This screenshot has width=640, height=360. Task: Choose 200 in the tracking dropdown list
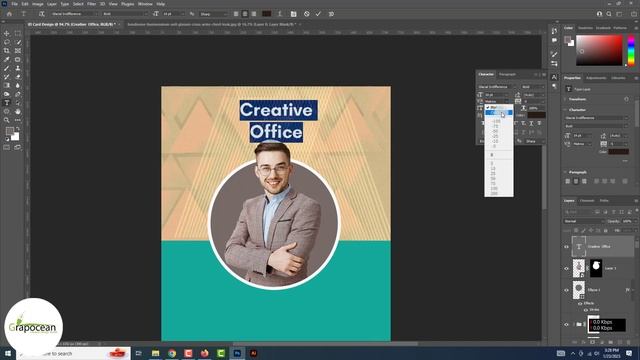point(494,193)
